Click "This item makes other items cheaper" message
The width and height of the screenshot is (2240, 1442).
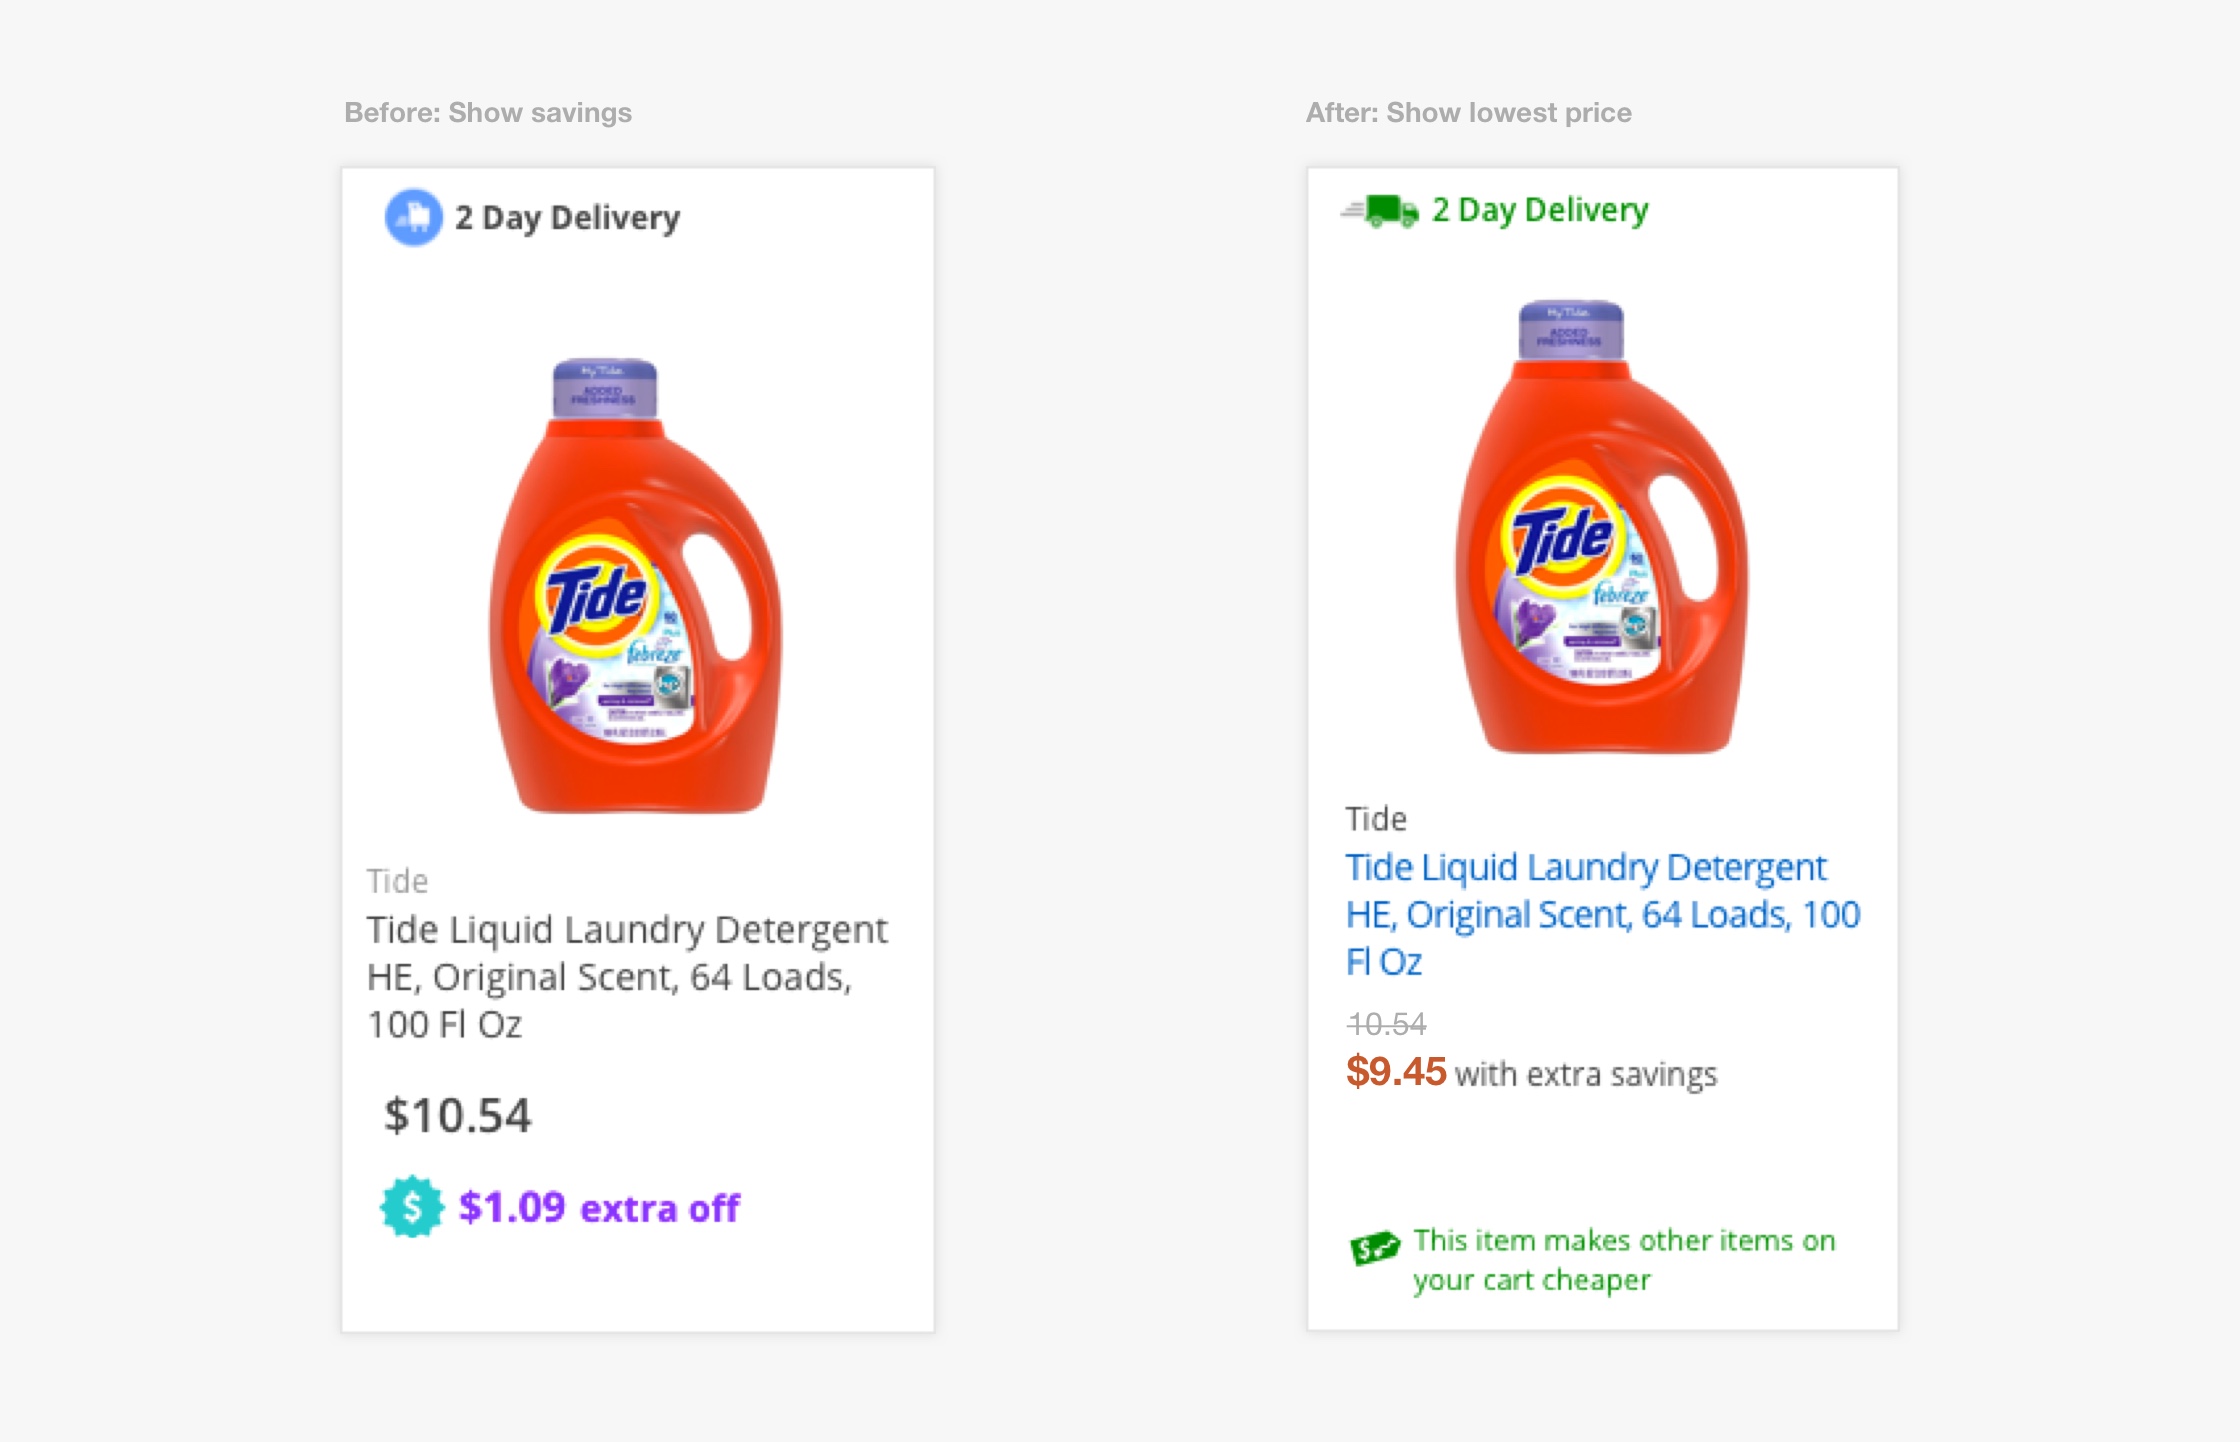click(x=1624, y=1260)
